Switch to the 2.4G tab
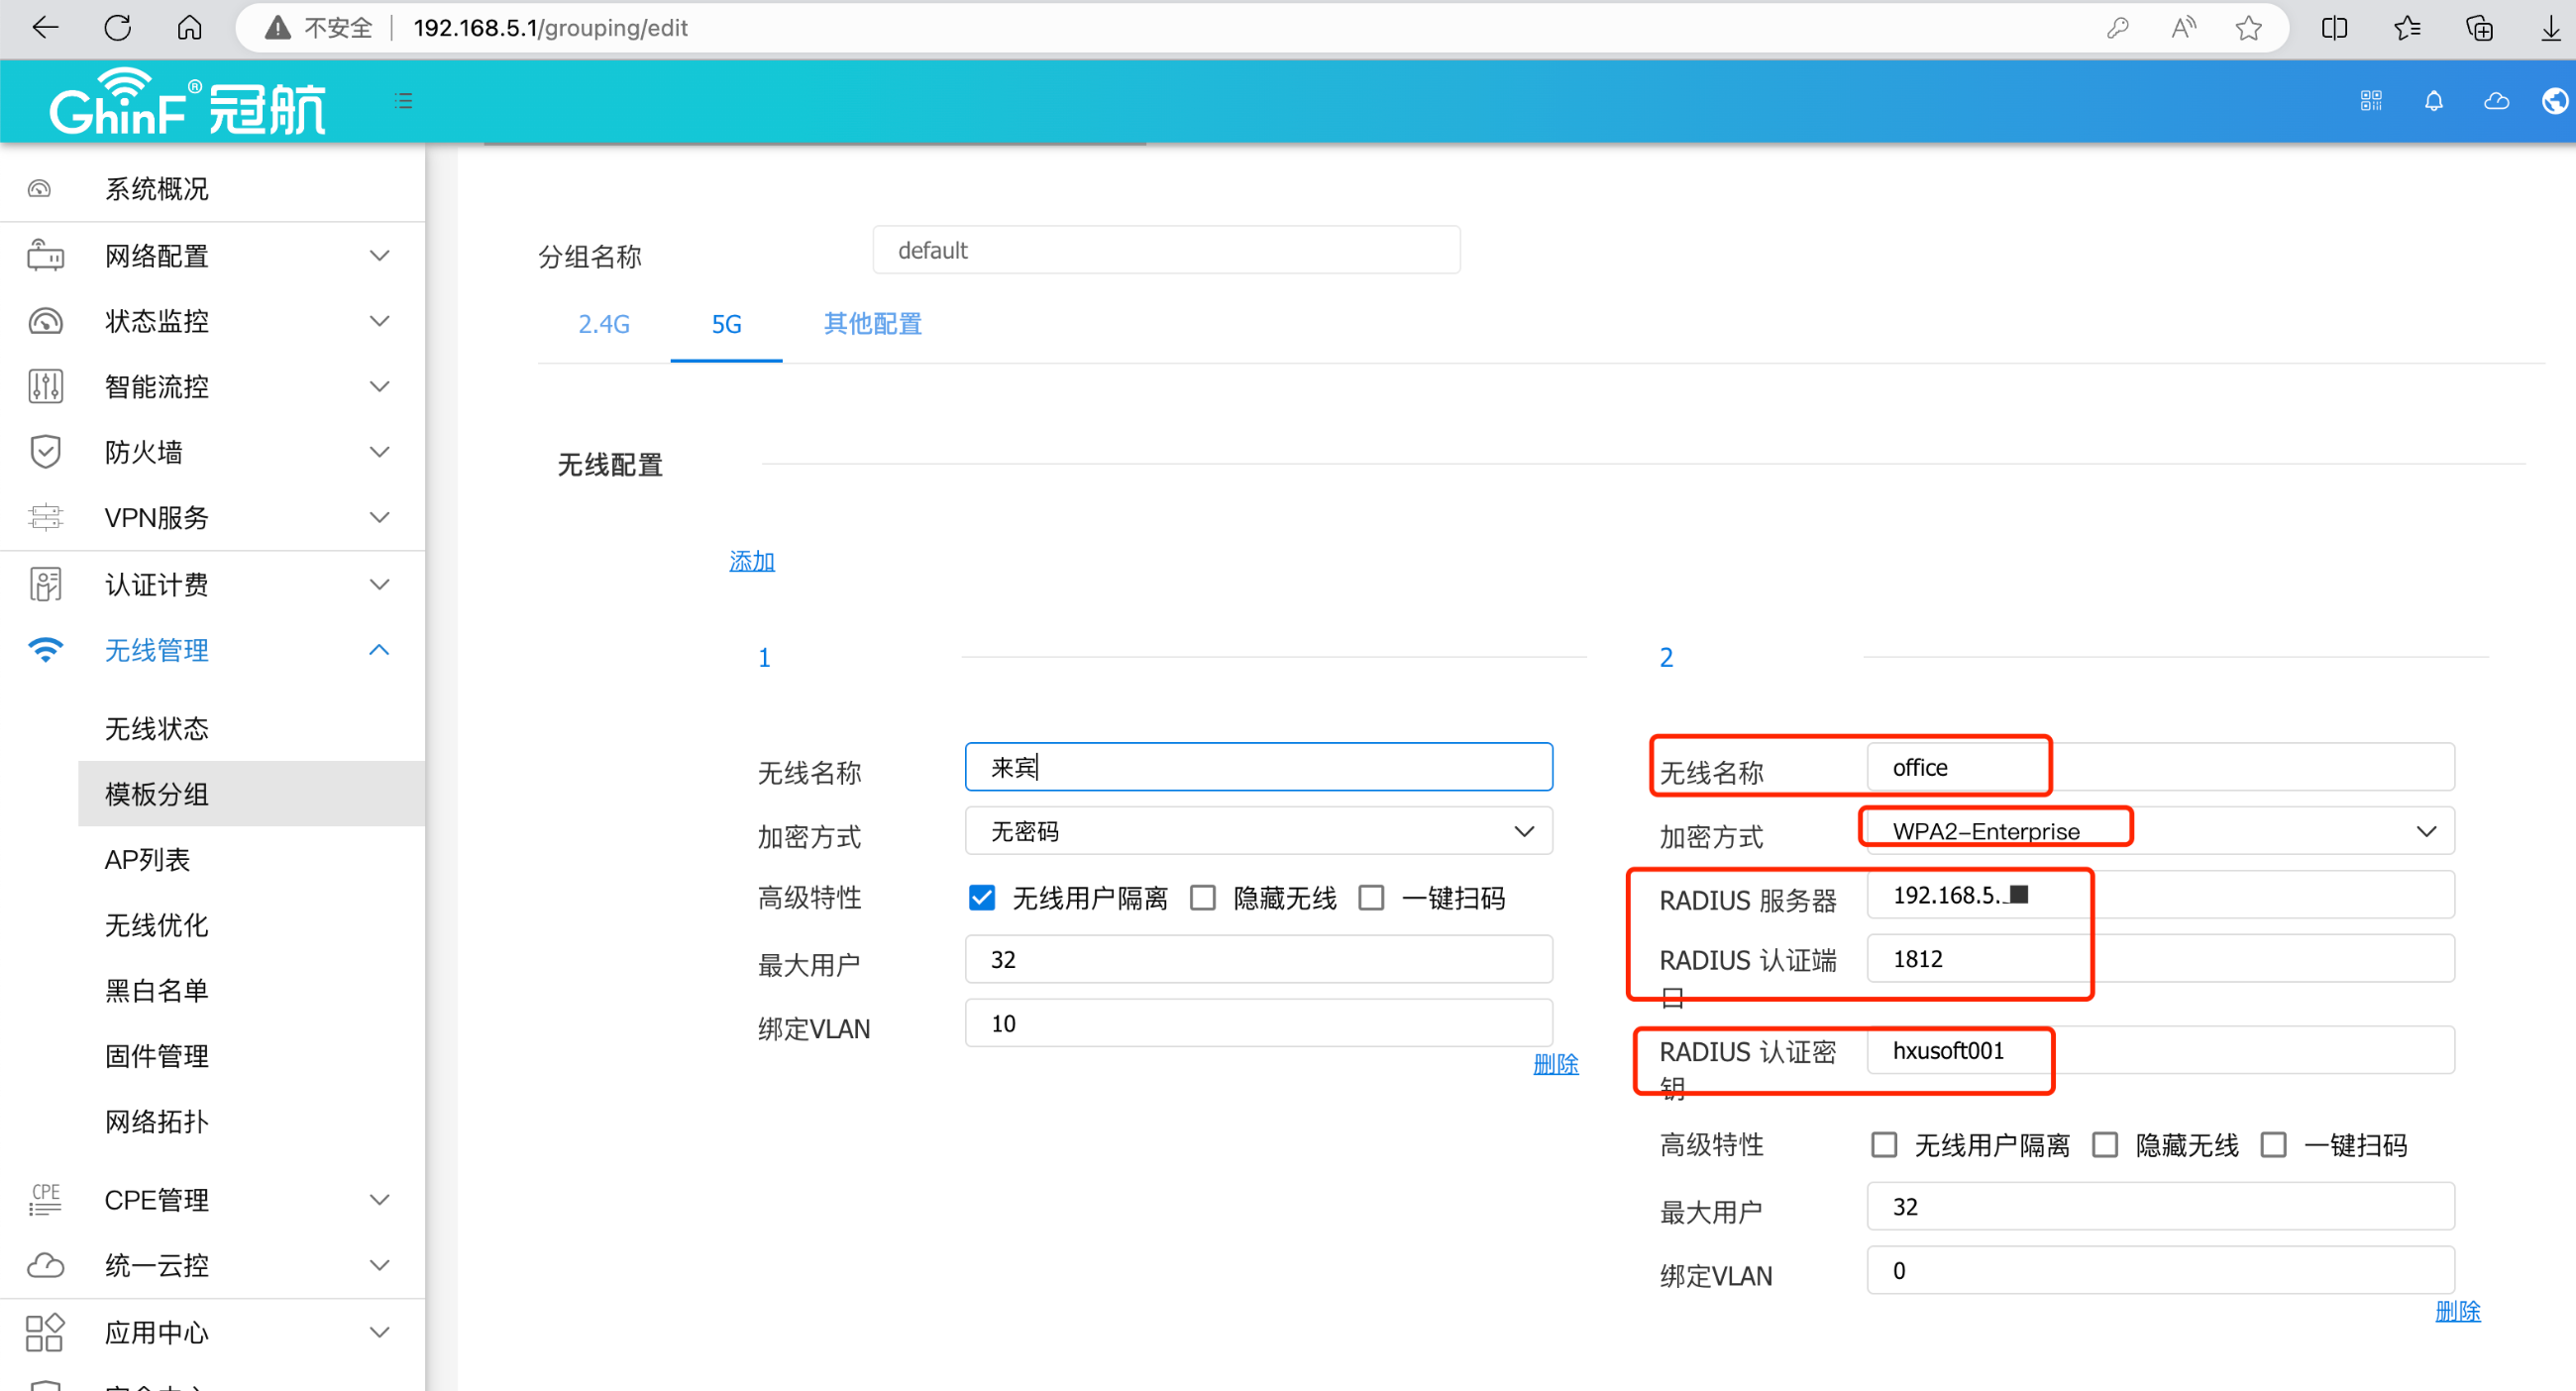The image size is (2576, 1391). click(604, 324)
